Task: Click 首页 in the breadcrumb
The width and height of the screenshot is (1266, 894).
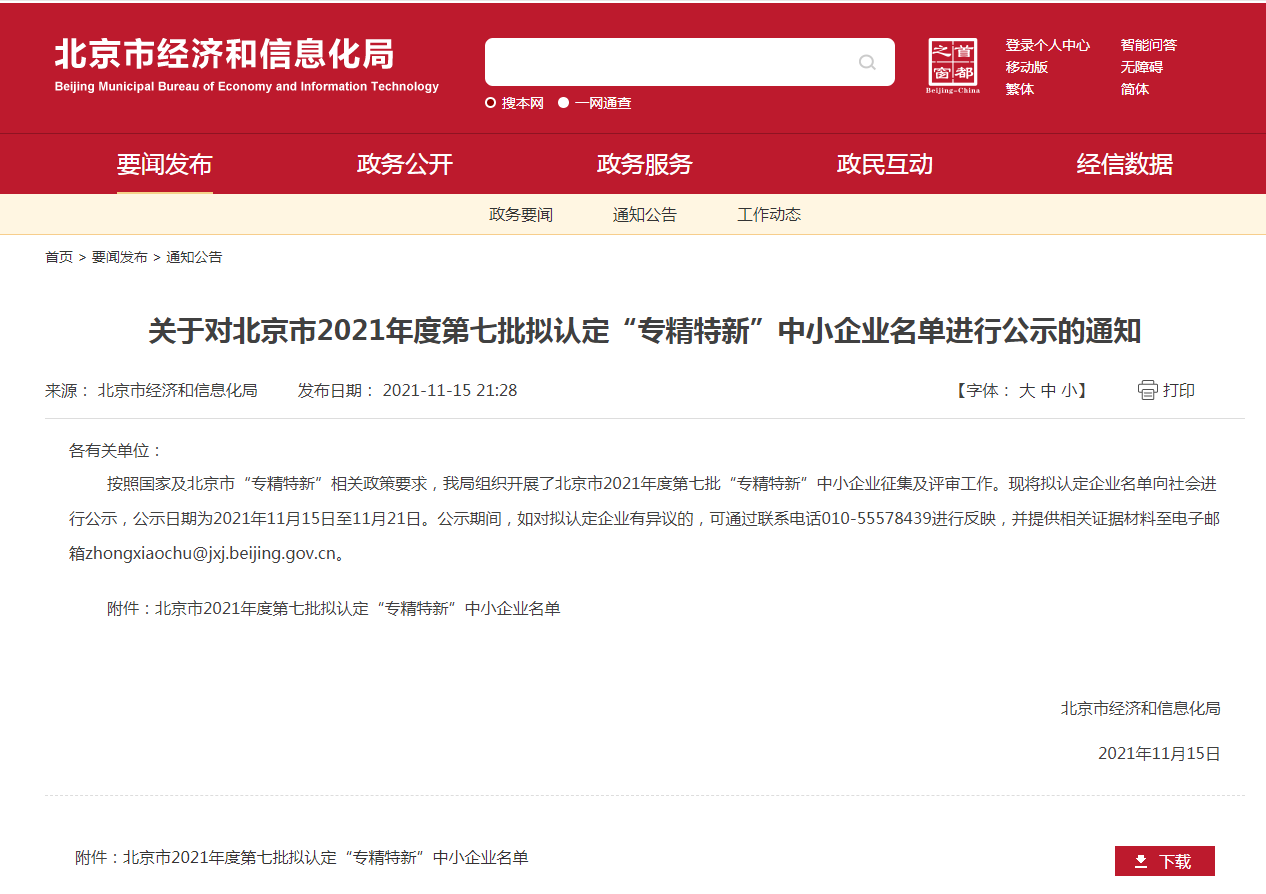Action: click(x=59, y=257)
